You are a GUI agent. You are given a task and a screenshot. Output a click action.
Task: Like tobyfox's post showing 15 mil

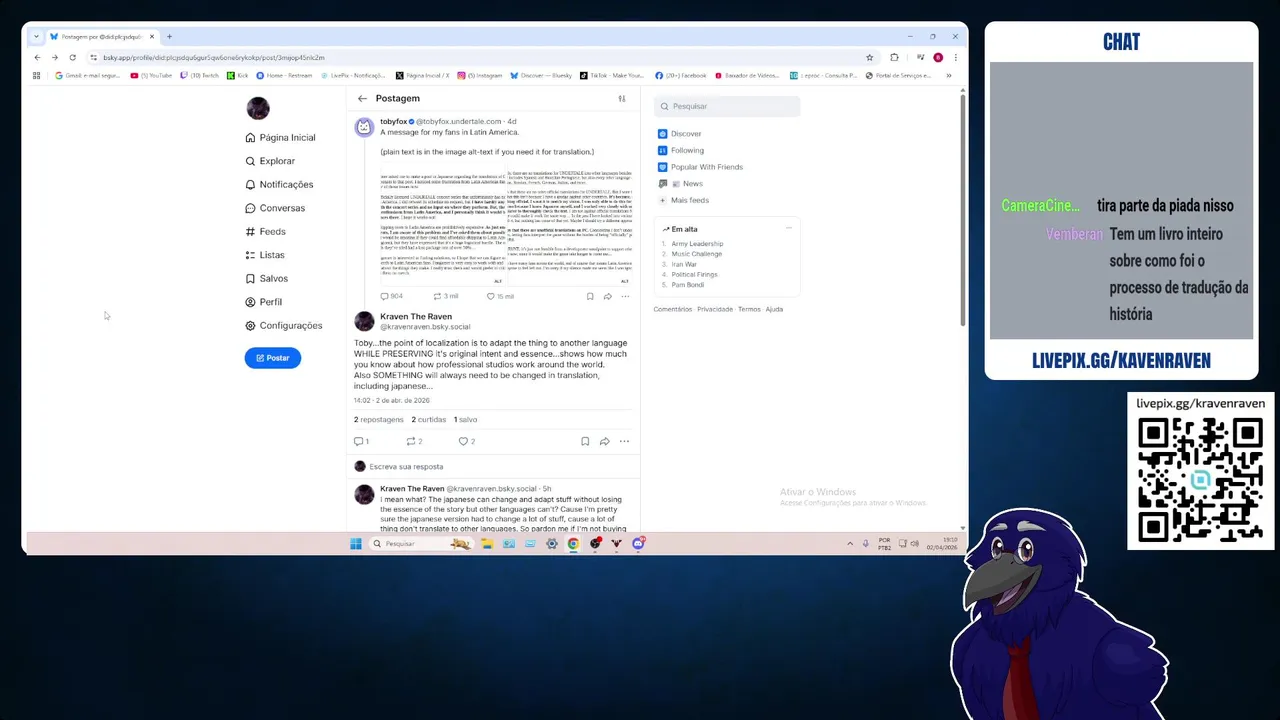[x=500, y=296]
